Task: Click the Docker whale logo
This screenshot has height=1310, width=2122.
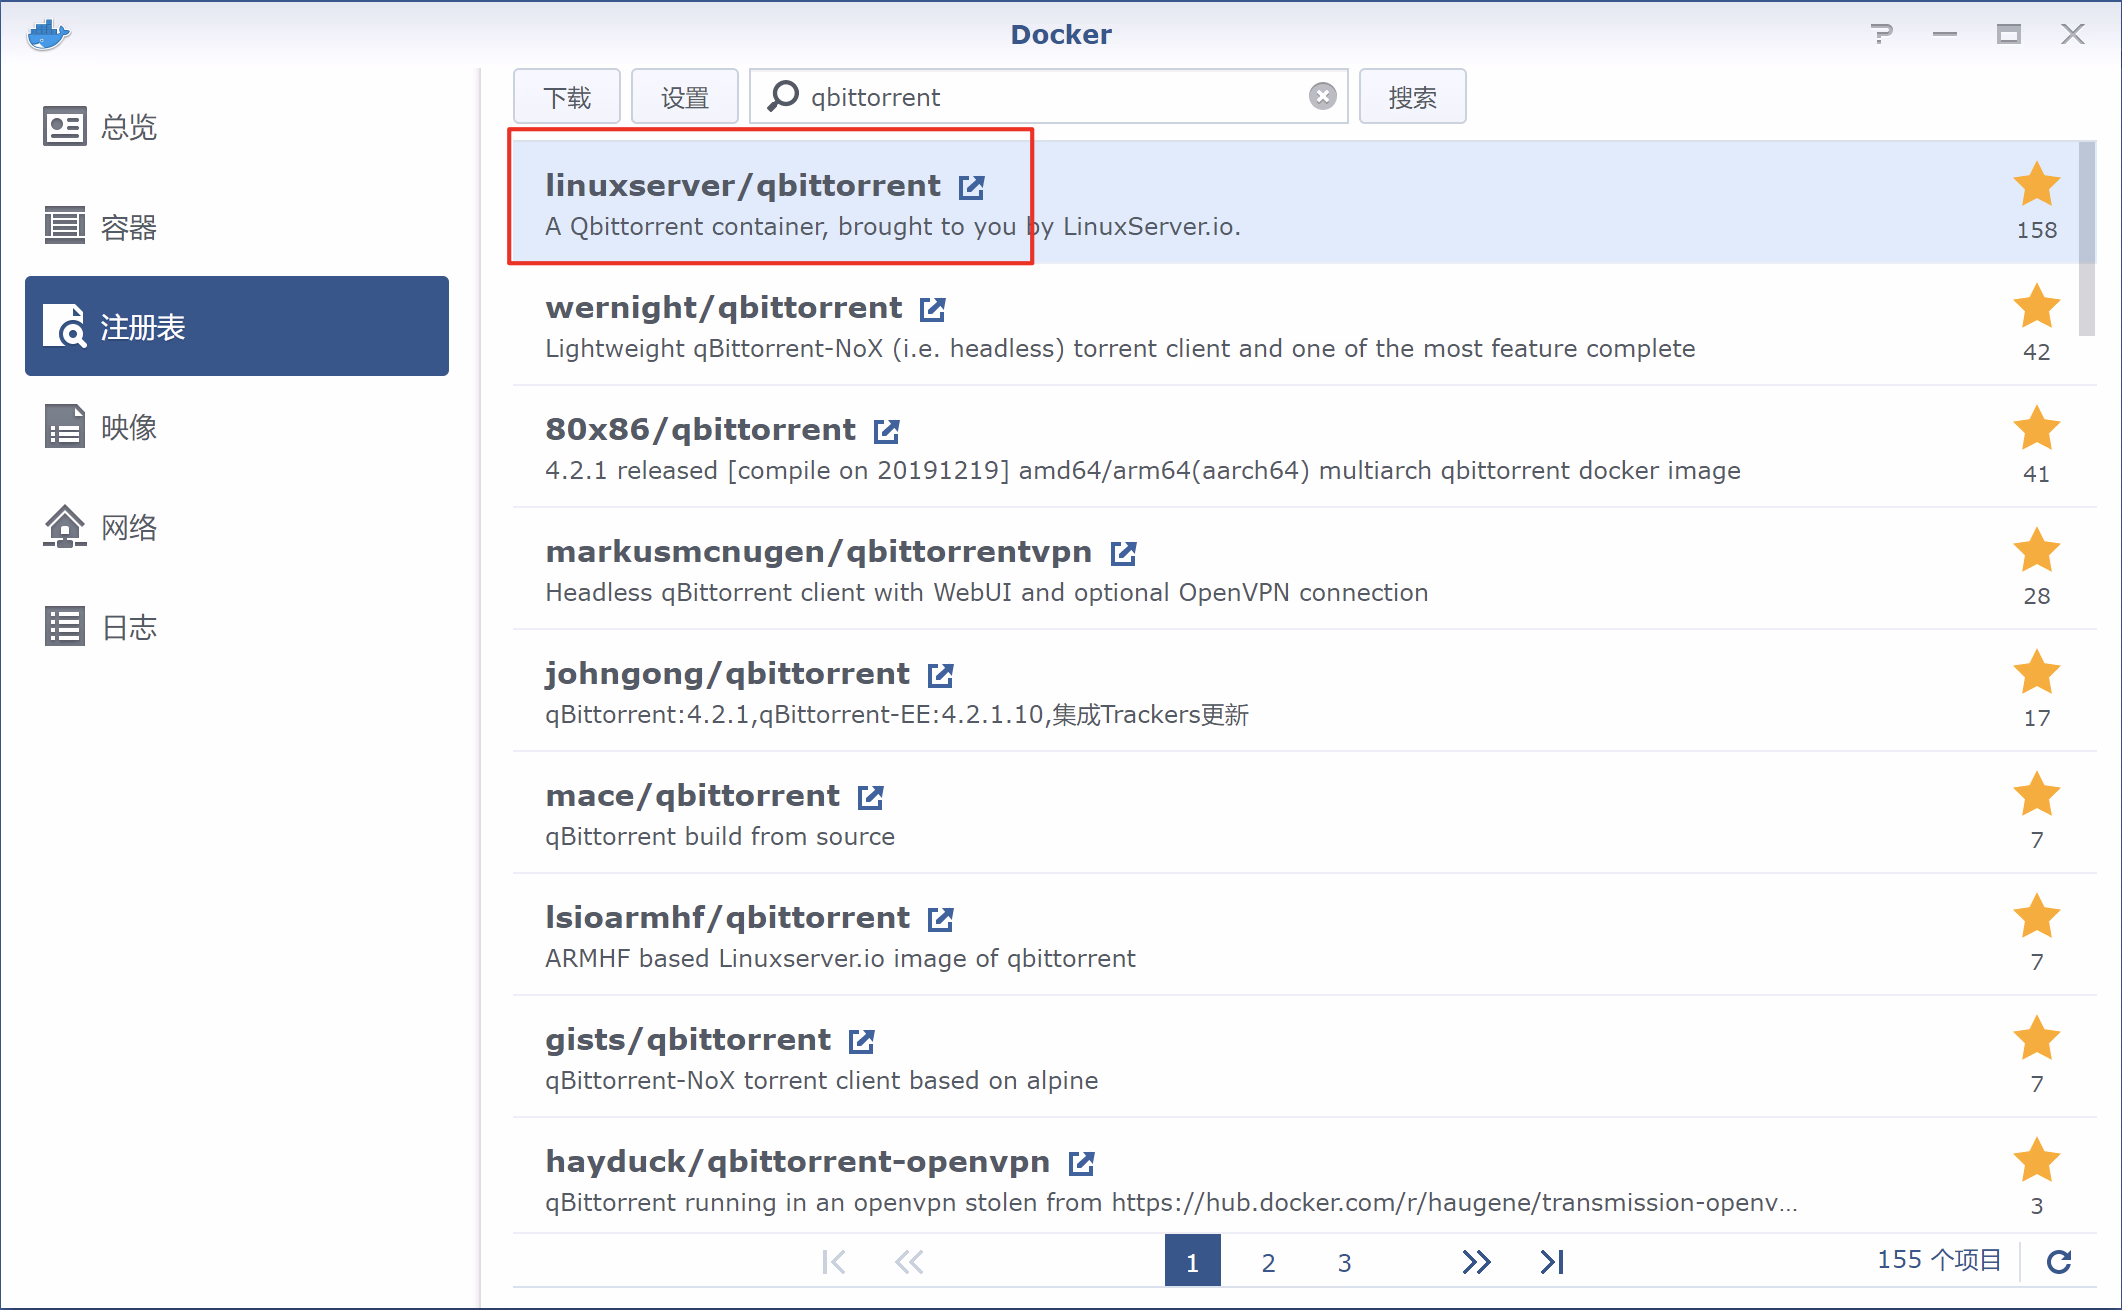Action: pyautogui.click(x=48, y=34)
